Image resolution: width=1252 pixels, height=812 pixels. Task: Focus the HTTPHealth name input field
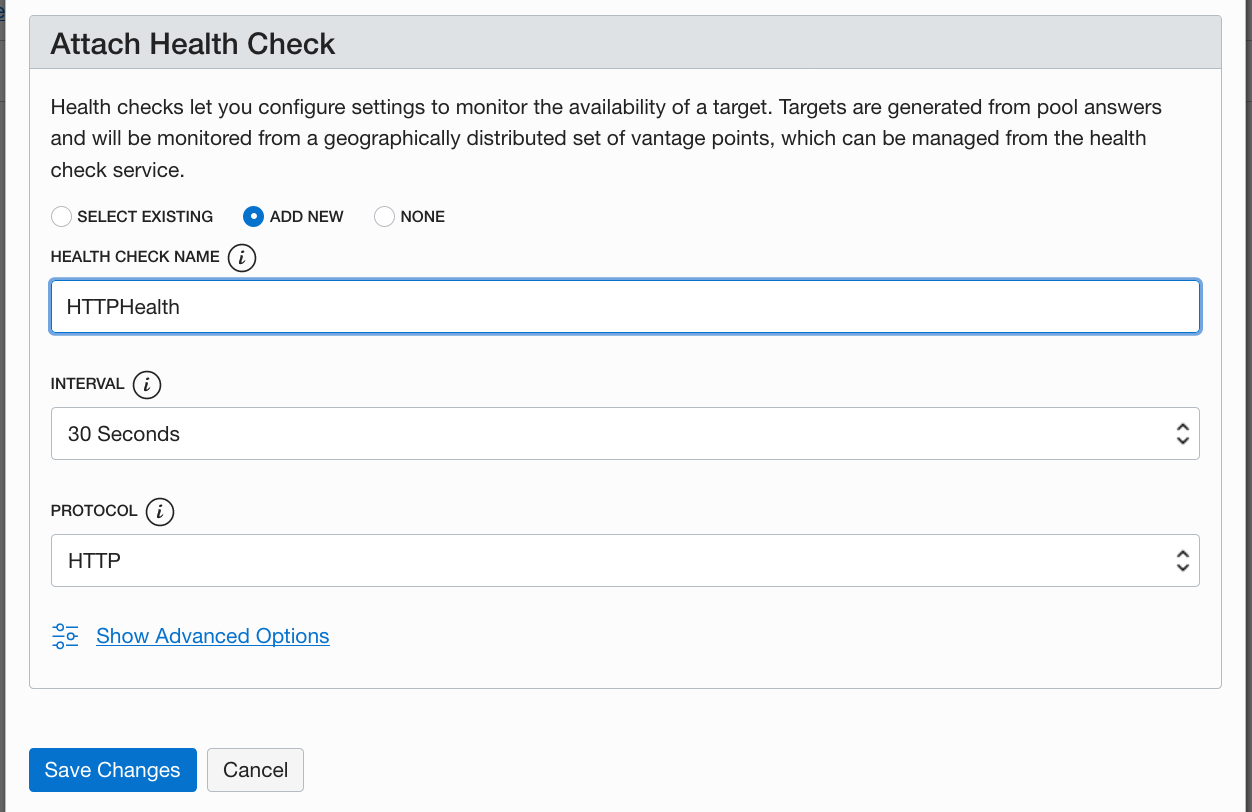[x=625, y=307]
